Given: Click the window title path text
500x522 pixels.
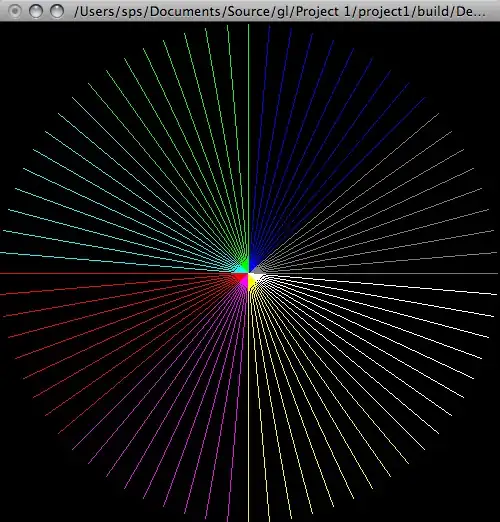Looking at the screenshot, I should click(280, 11).
